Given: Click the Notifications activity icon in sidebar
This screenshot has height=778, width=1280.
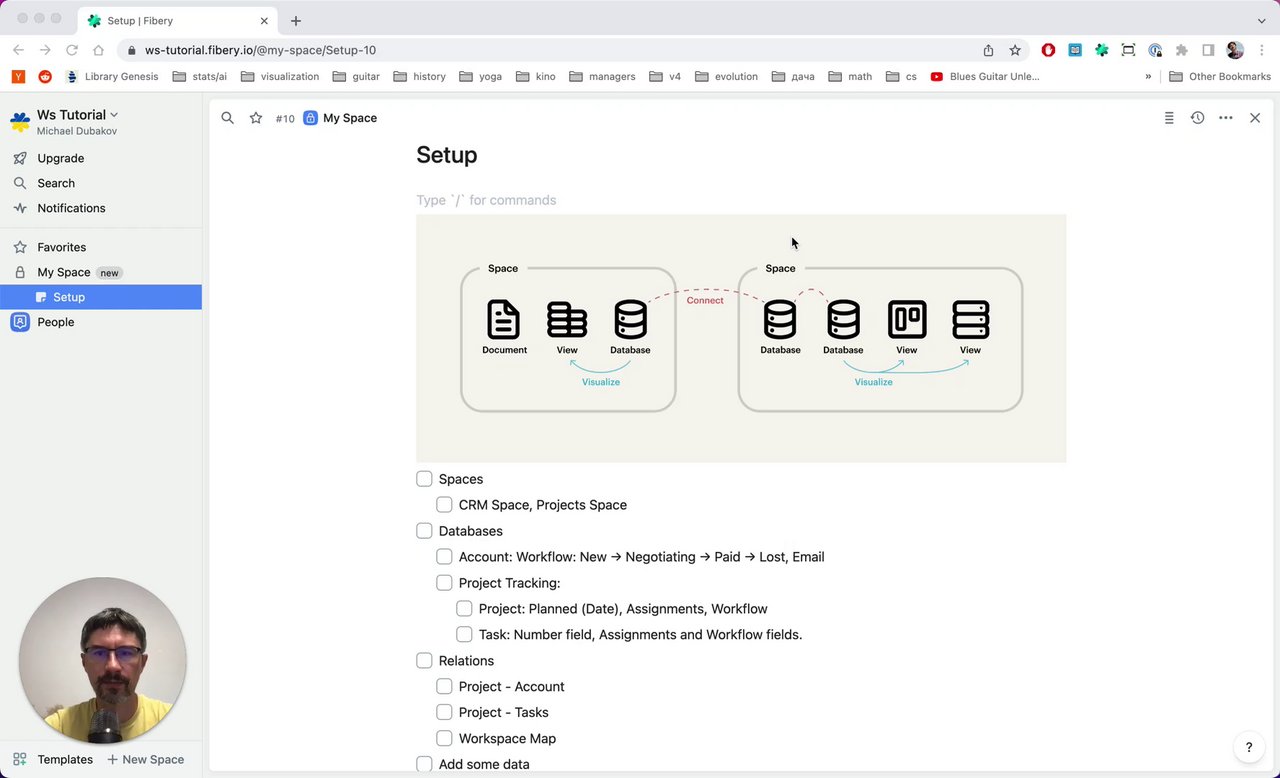Looking at the screenshot, I should (x=20, y=208).
